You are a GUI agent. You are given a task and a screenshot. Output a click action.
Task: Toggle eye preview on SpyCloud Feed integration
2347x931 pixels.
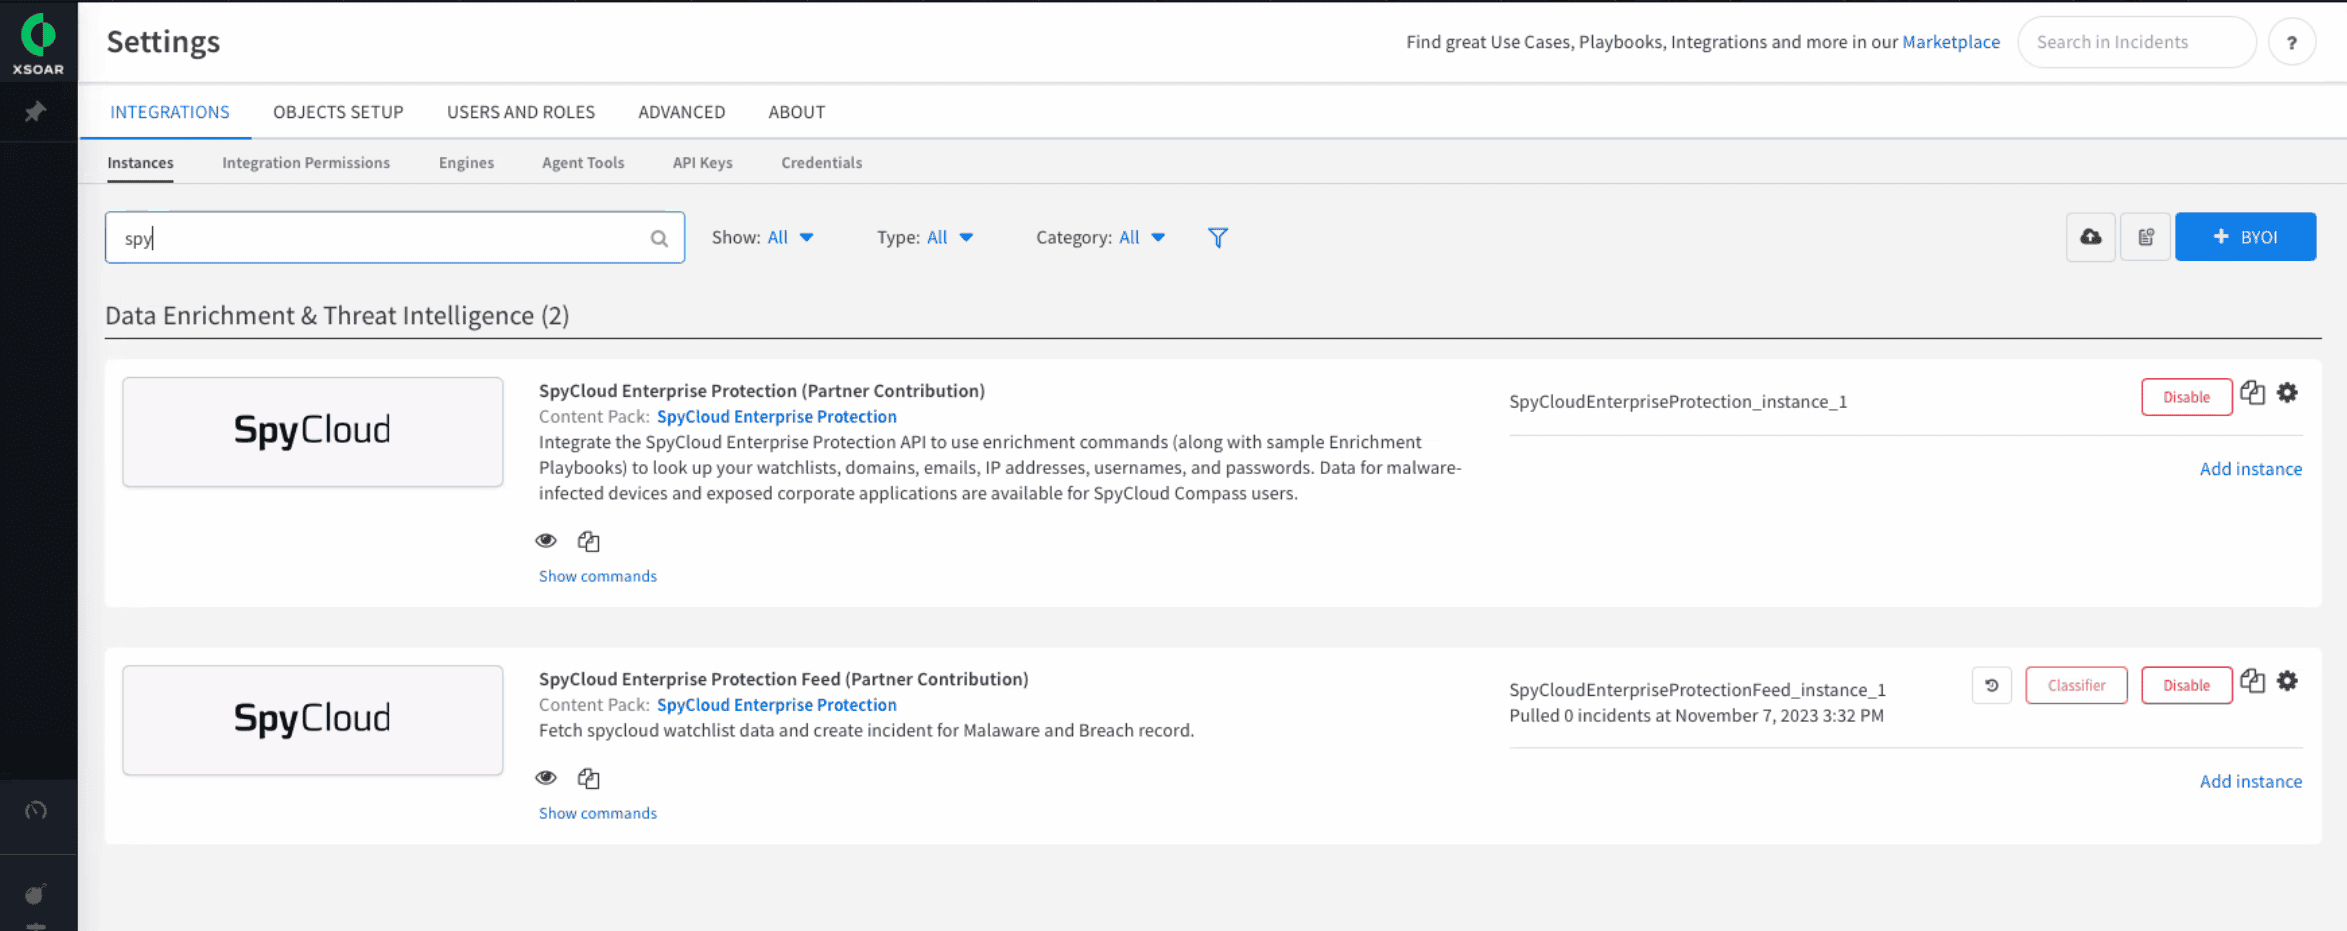click(x=546, y=777)
